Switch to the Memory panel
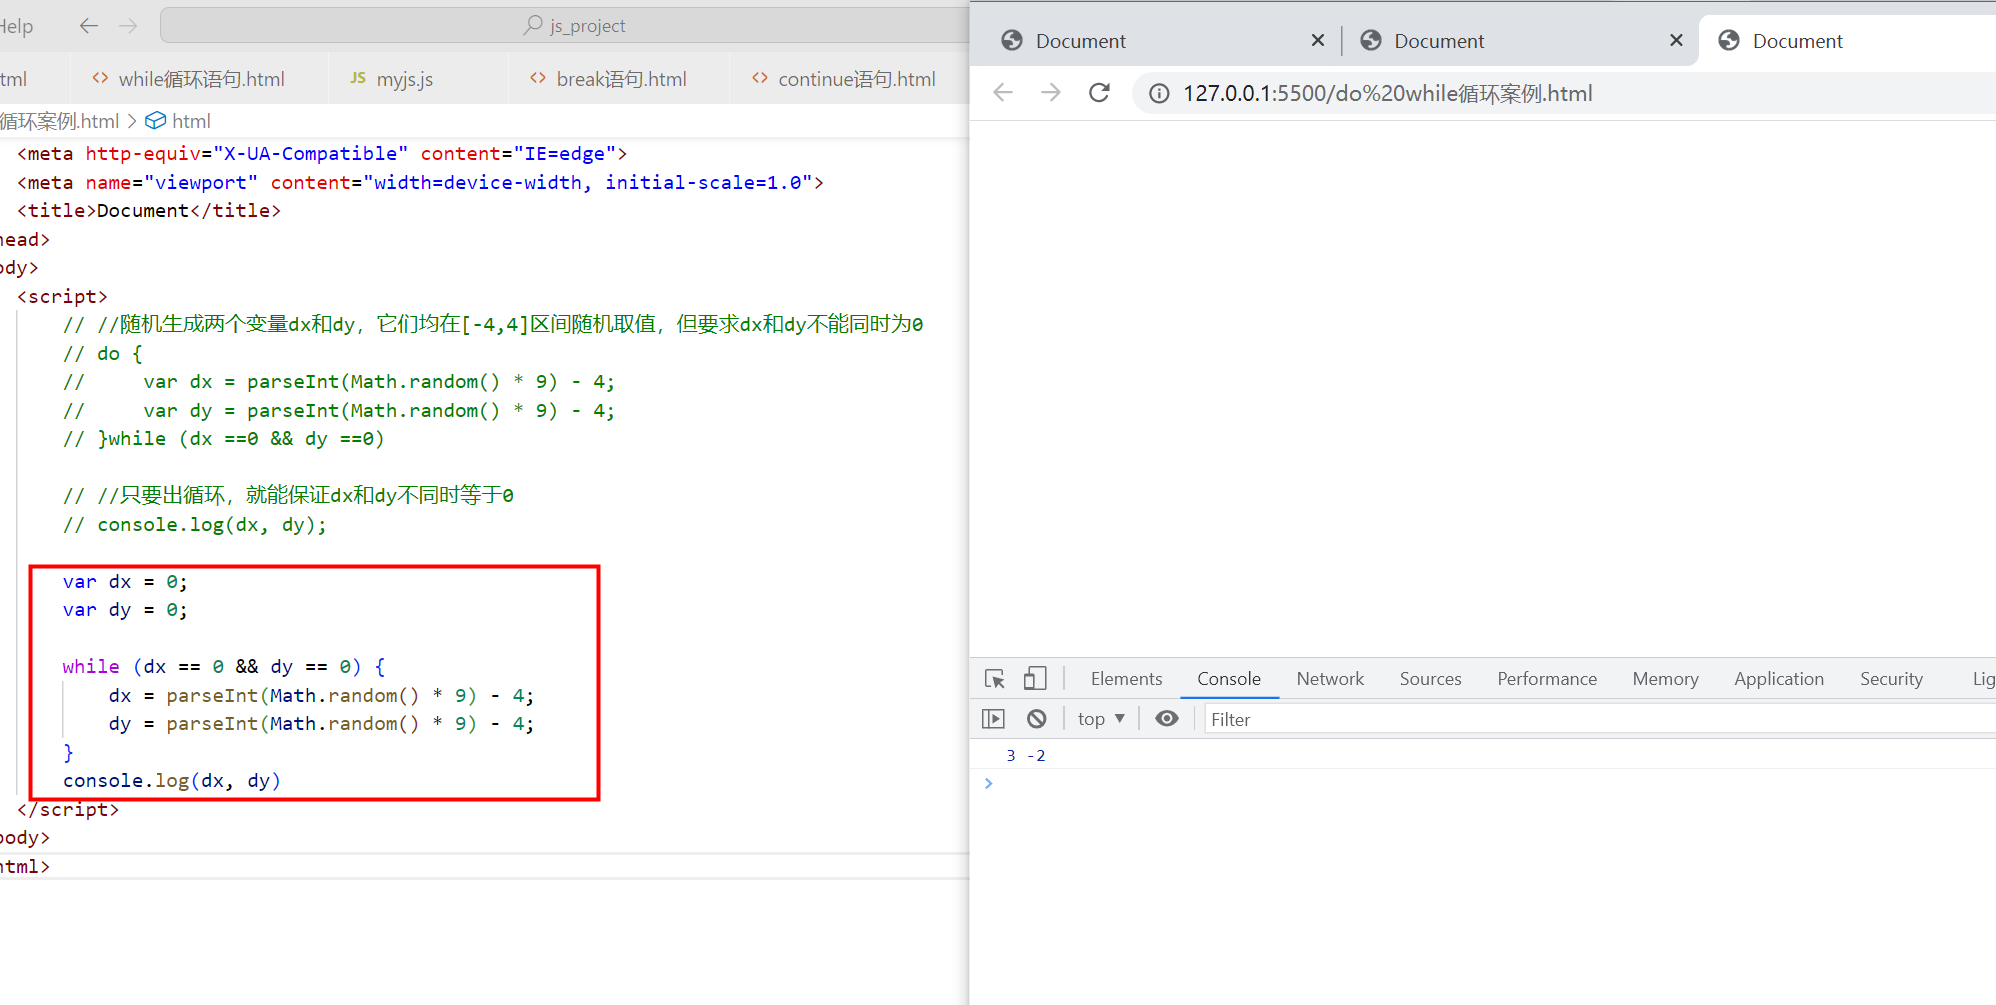Viewport: 1996px width, 1005px height. point(1664,678)
